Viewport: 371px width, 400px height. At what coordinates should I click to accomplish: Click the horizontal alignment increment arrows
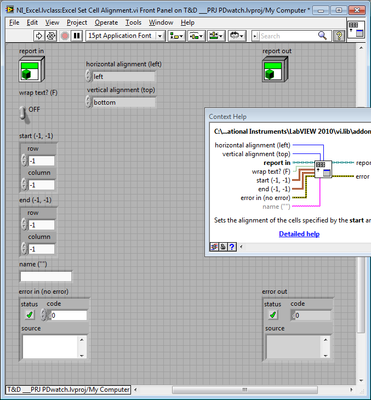[88, 76]
